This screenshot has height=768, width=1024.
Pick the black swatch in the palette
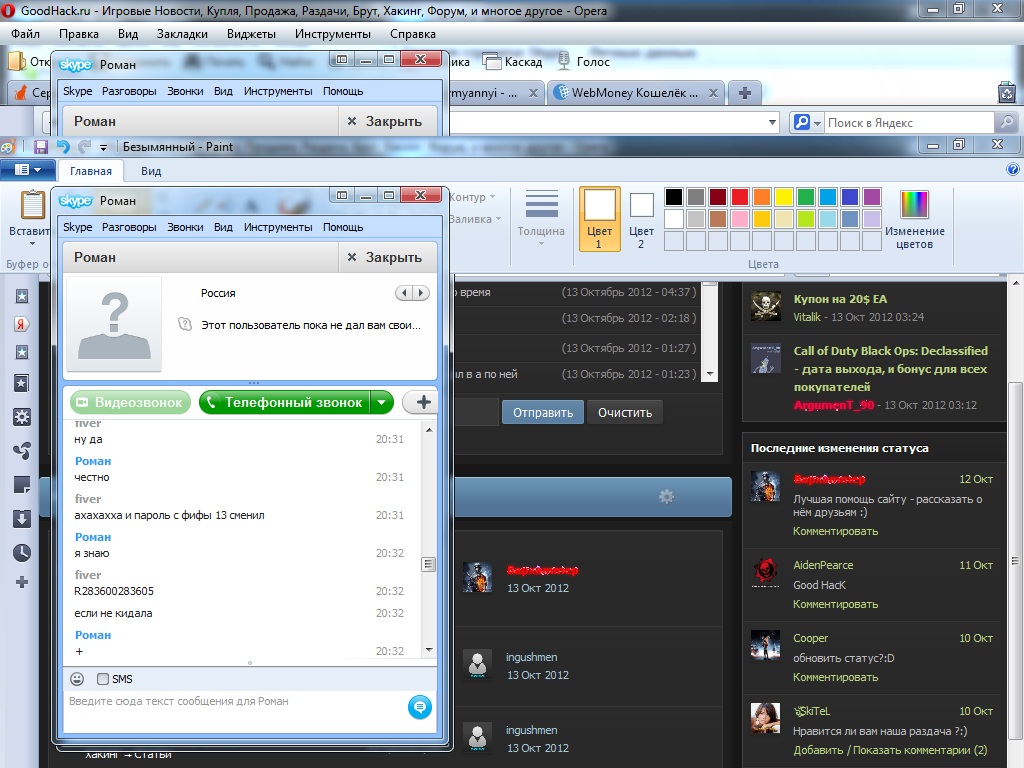[x=674, y=197]
